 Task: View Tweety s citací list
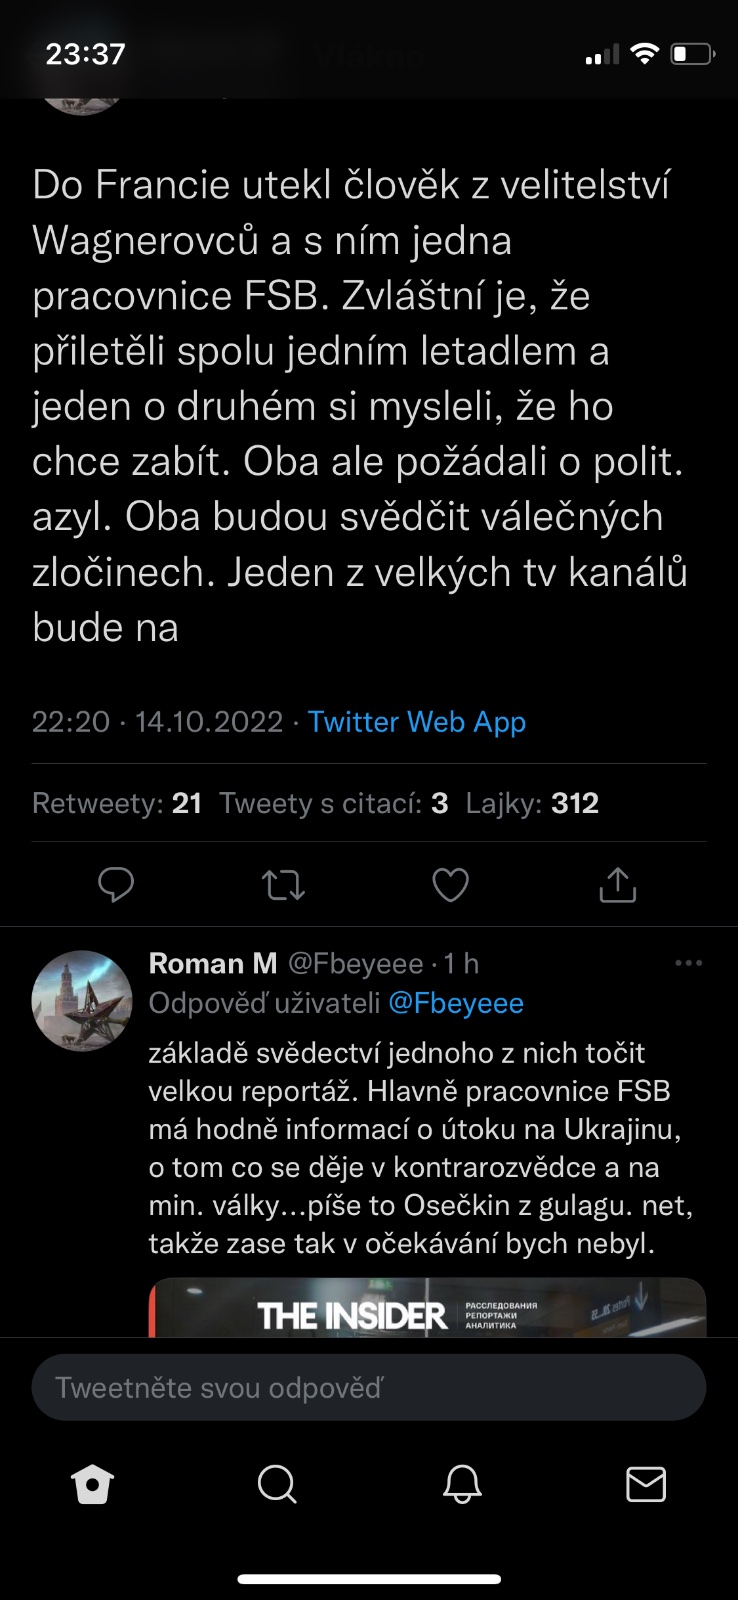[x=334, y=803]
